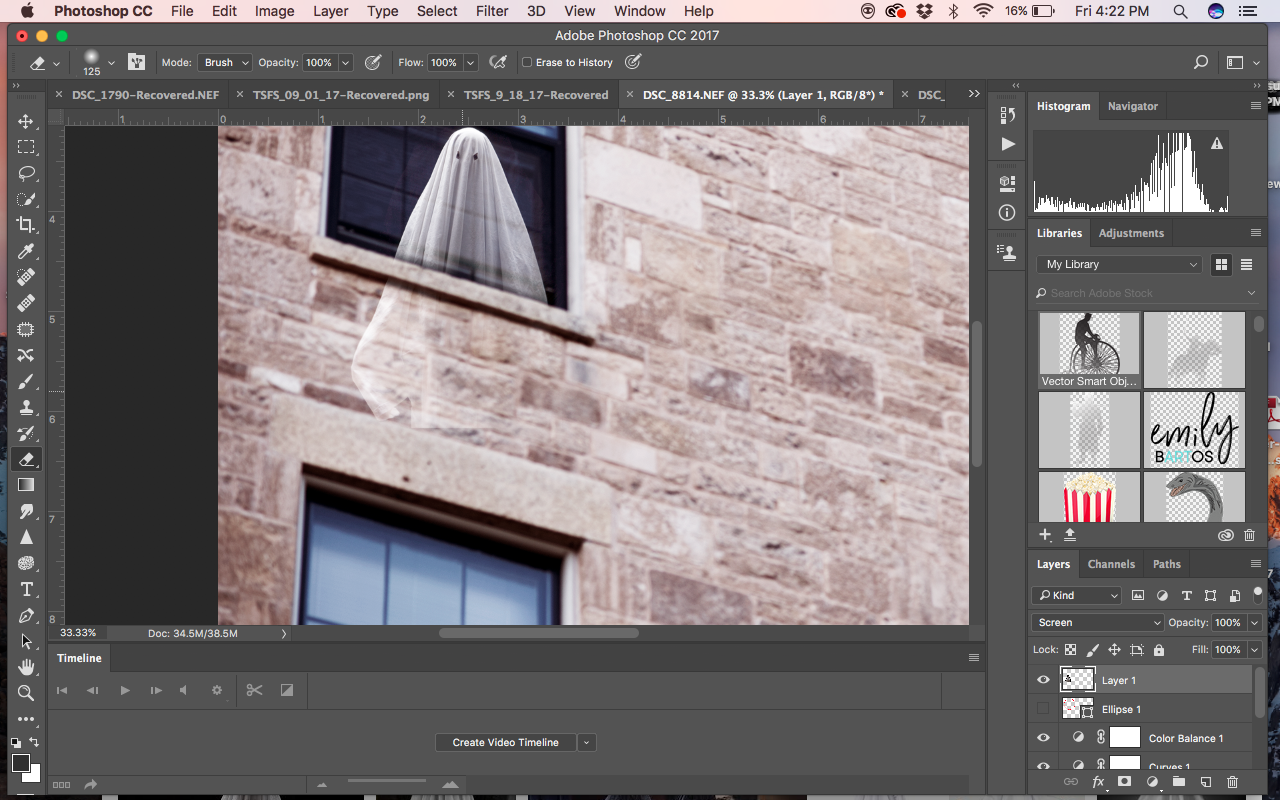Screen dimensions: 1280x800
Task: Select the Hand tool
Action: 26,667
